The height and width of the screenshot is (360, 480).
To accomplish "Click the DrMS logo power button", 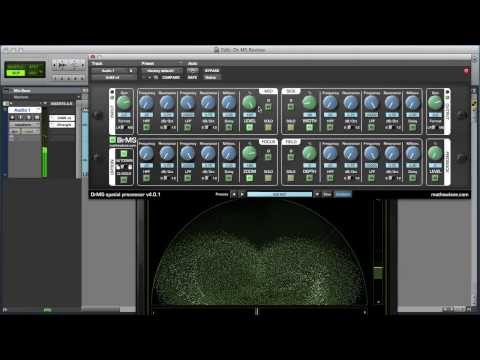I will click(113, 140).
